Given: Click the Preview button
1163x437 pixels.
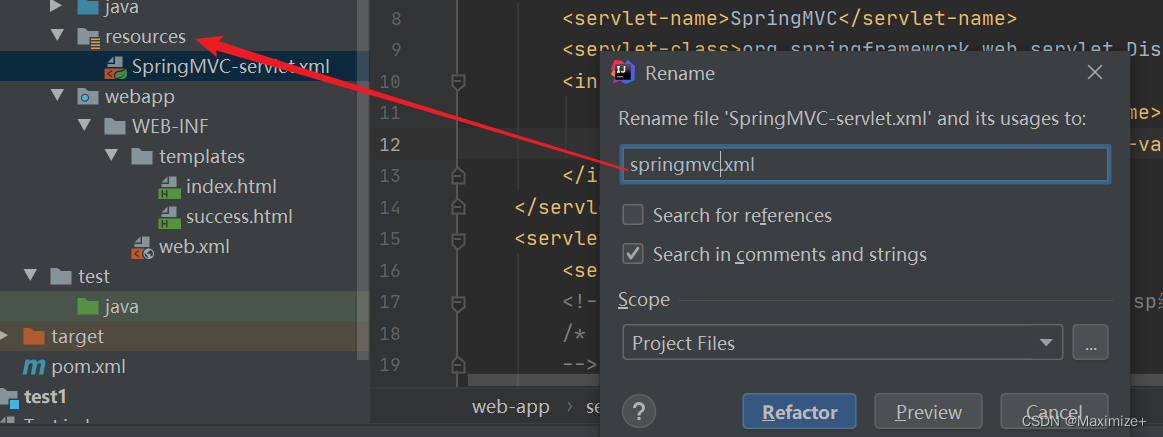Looking at the screenshot, I should pos(928,412).
